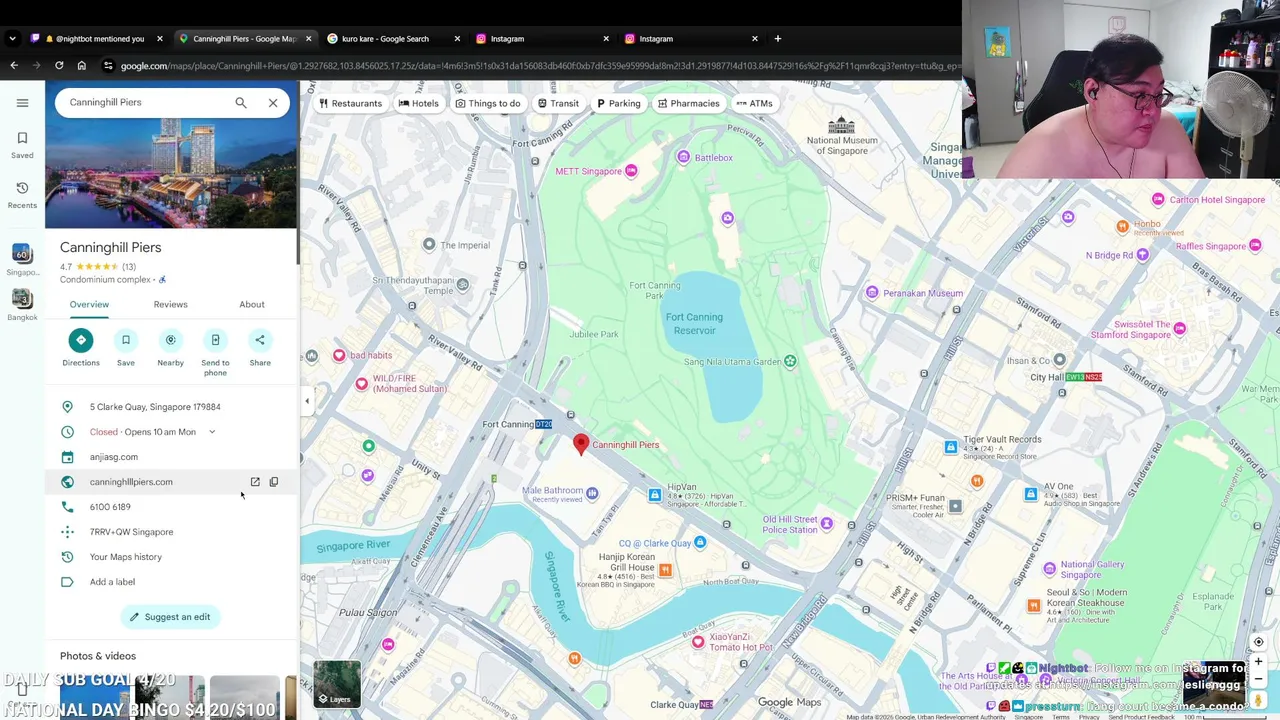Click the Send to phone icon
This screenshot has height=720, width=1280.
pos(215,340)
